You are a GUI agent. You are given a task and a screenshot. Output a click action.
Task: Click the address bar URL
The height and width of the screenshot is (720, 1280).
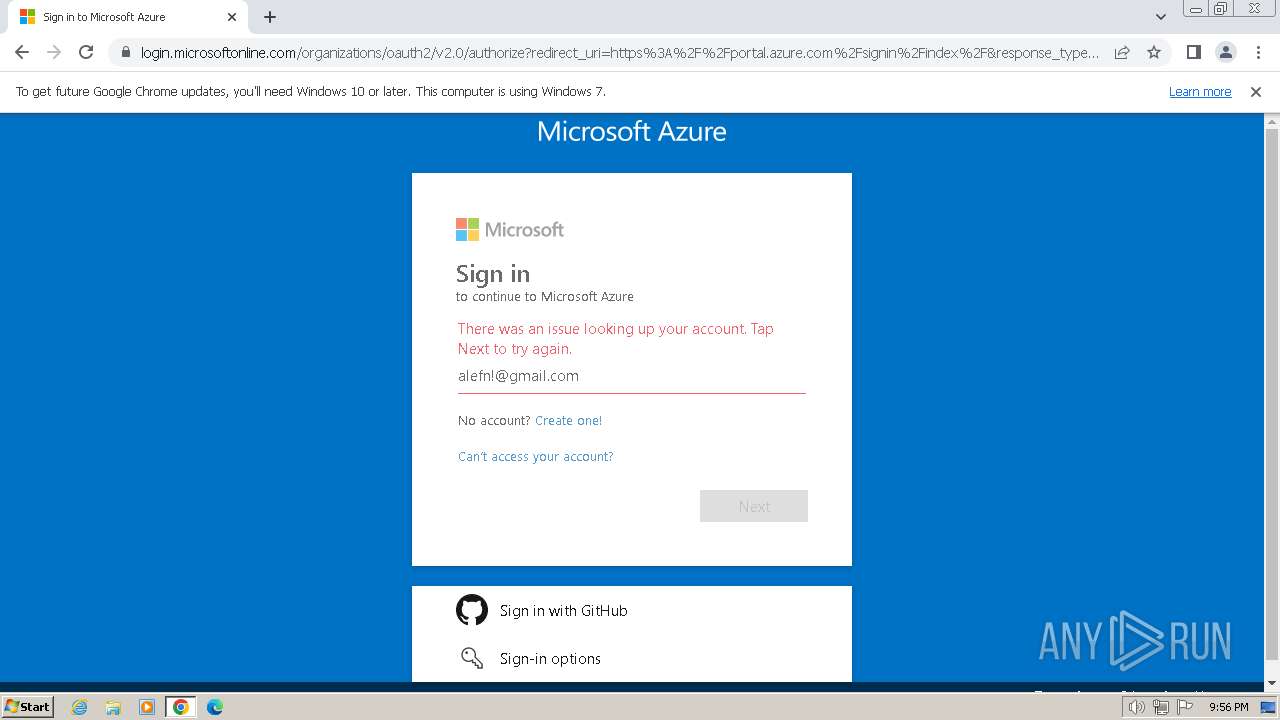[620, 53]
